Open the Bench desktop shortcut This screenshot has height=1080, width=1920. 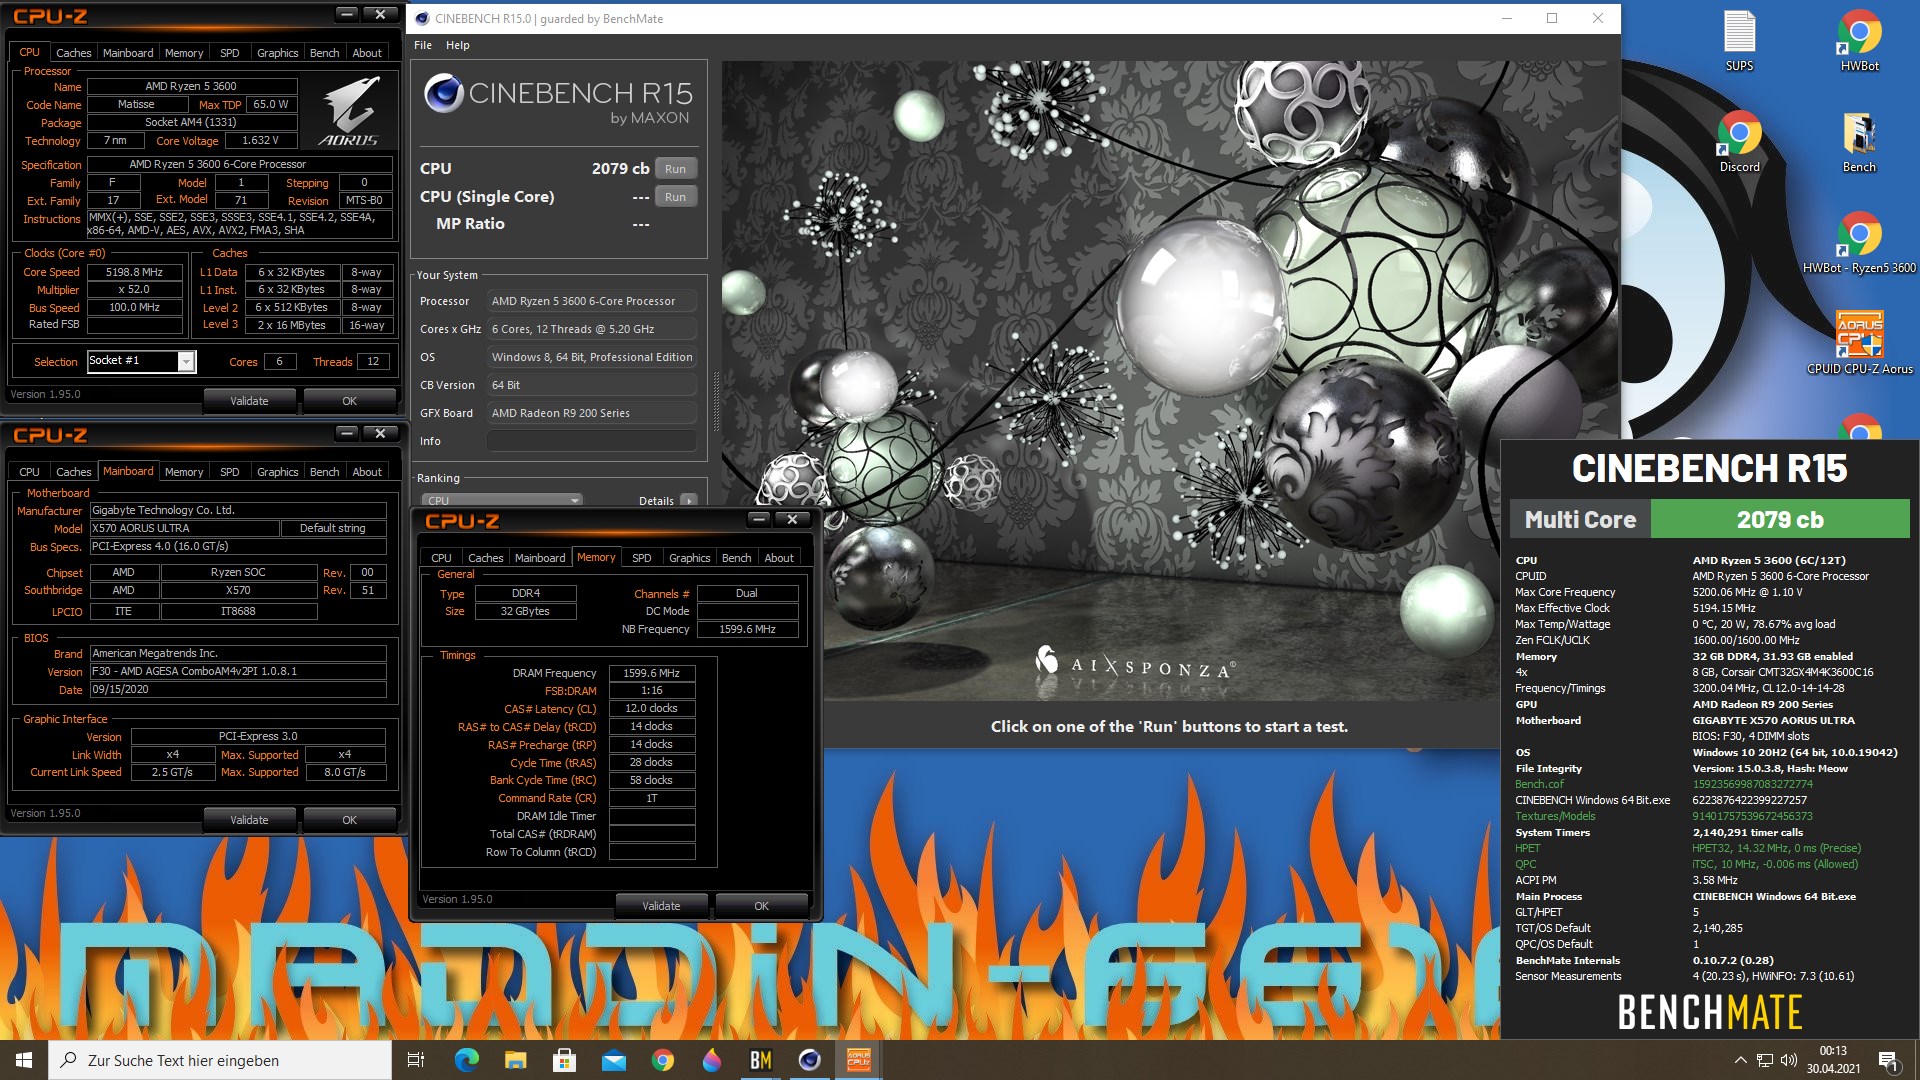pyautogui.click(x=1859, y=141)
